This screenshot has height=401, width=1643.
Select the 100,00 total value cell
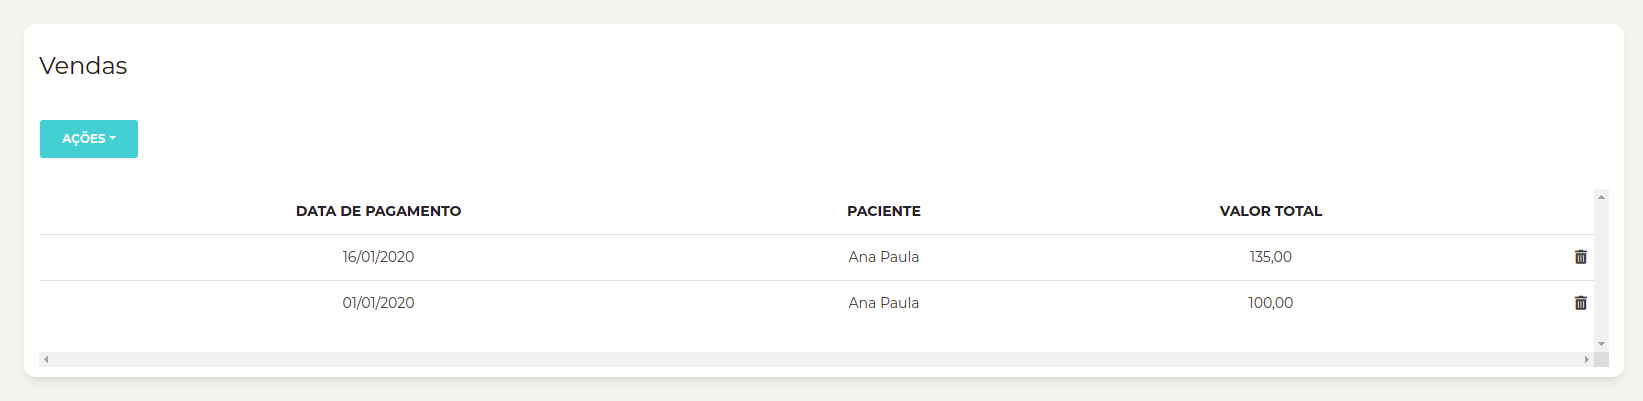[1271, 303]
